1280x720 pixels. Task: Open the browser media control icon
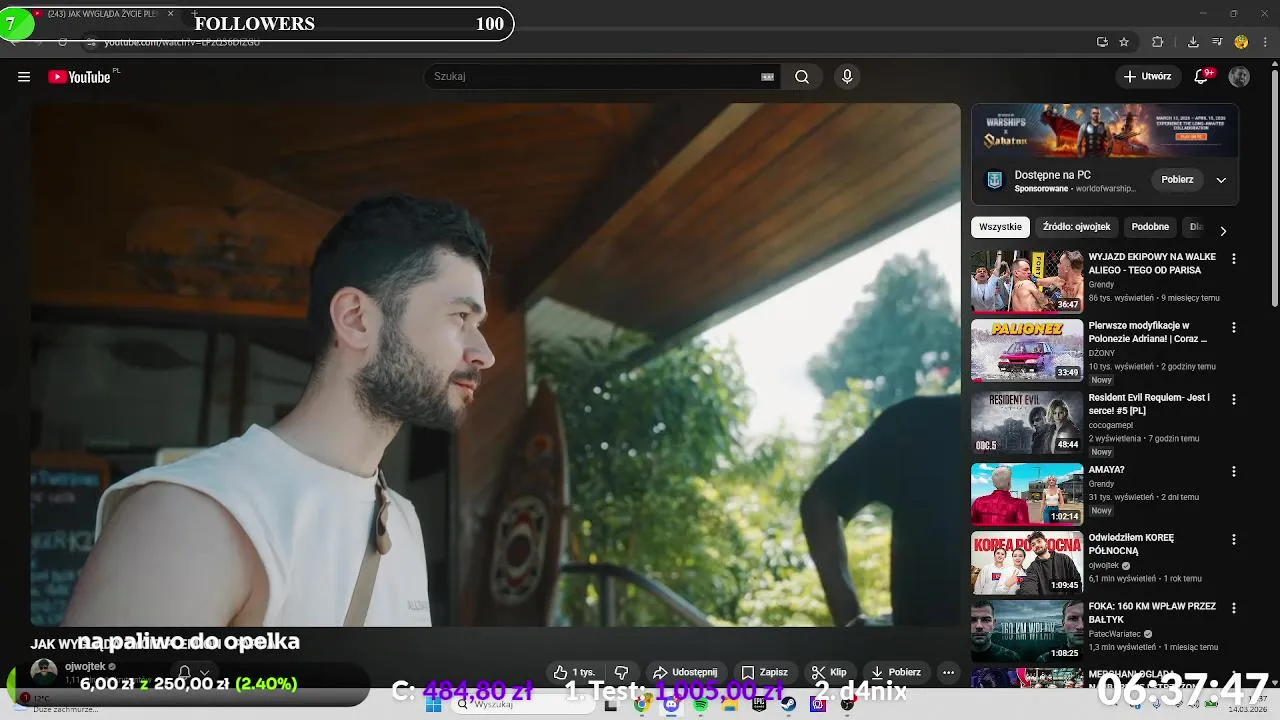pyautogui.click(x=1217, y=42)
